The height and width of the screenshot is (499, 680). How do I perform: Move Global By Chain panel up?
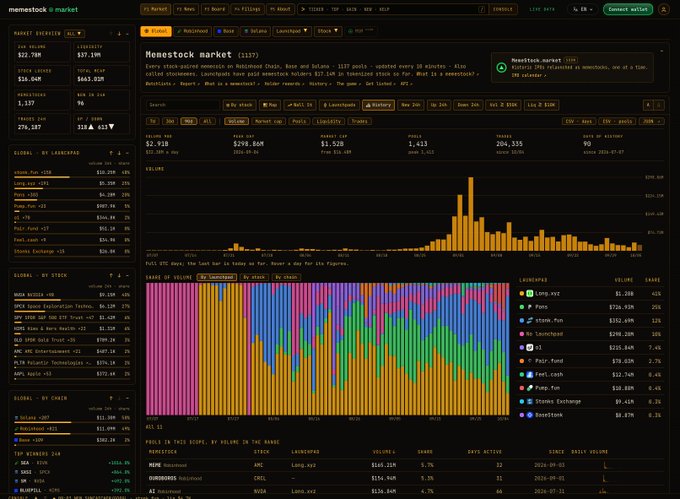pyautogui.click(x=111, y=398)
